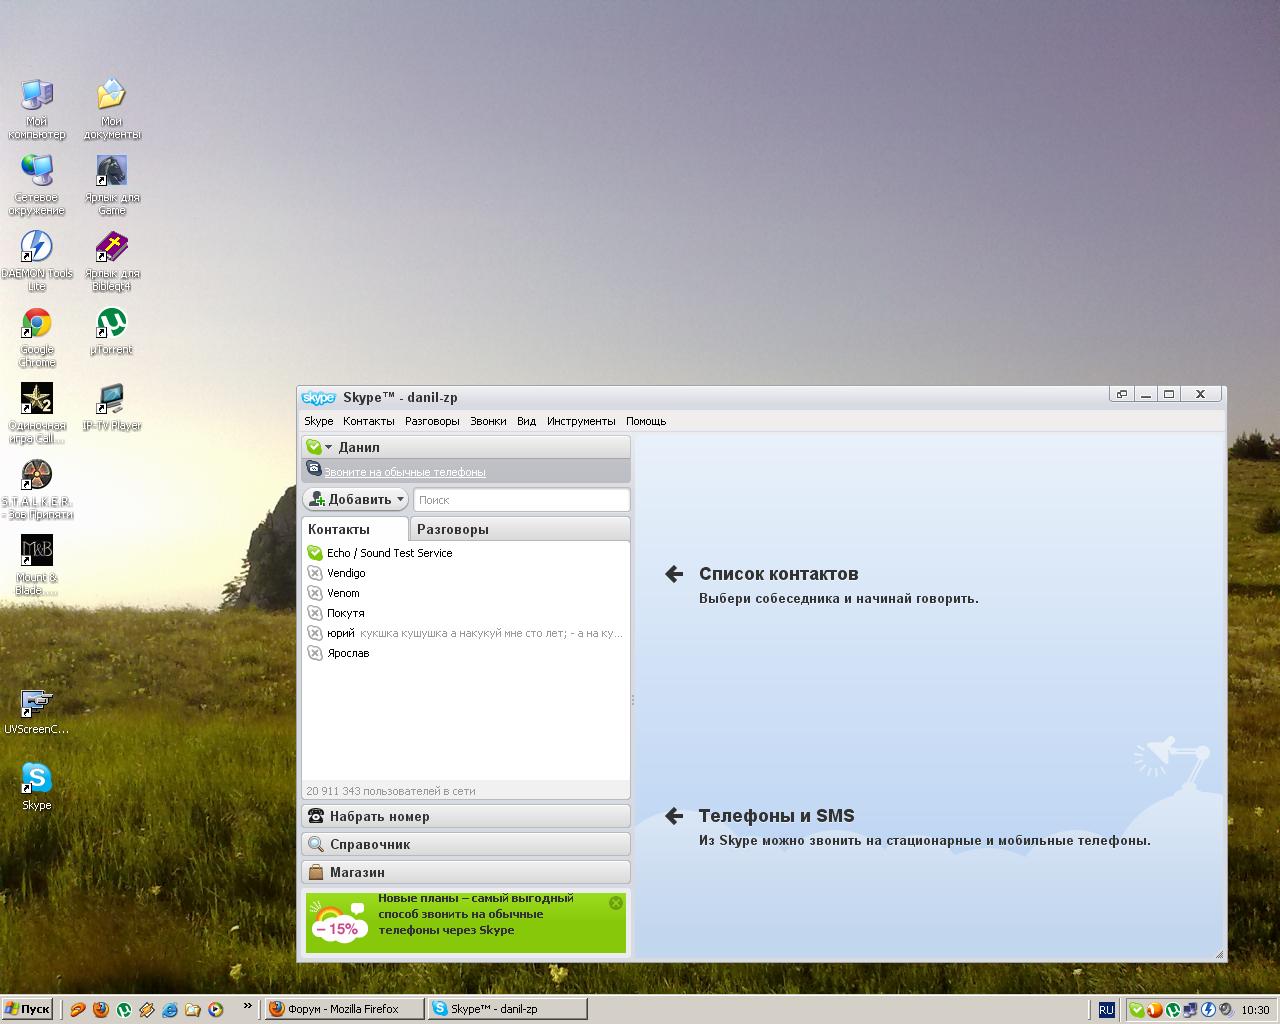Image resolution: width=1280 pixels, height=1024 pixels.
Task: Switch to the Контакты tab
Action: click(x=354, y=529)
